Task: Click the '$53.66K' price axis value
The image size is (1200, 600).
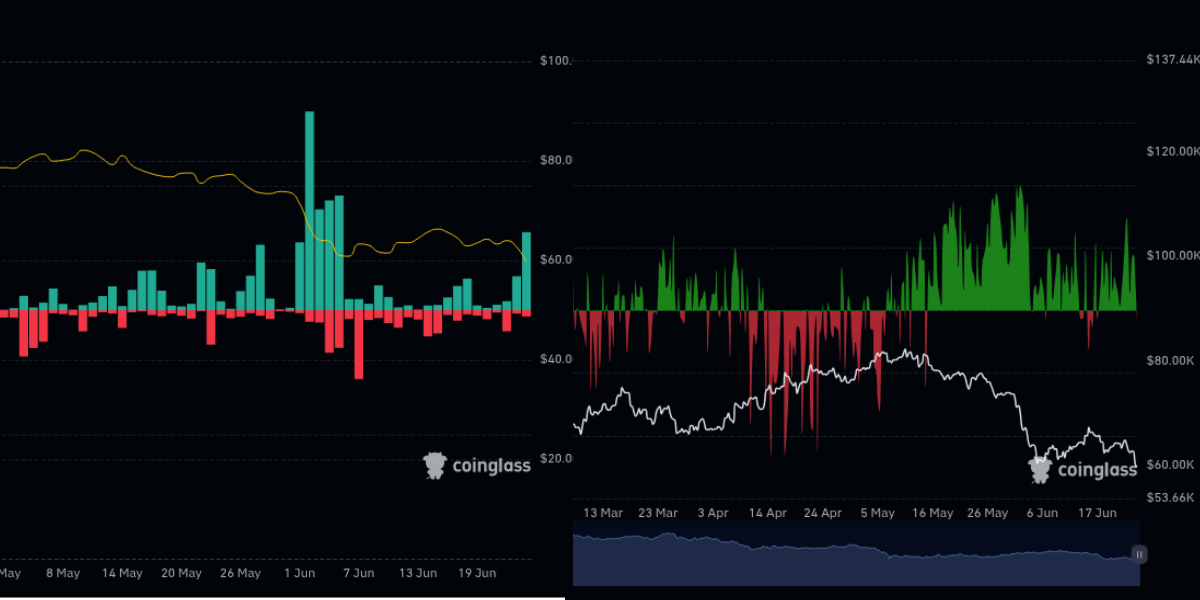Action: pyautogui.click(x=1172, y=497)
